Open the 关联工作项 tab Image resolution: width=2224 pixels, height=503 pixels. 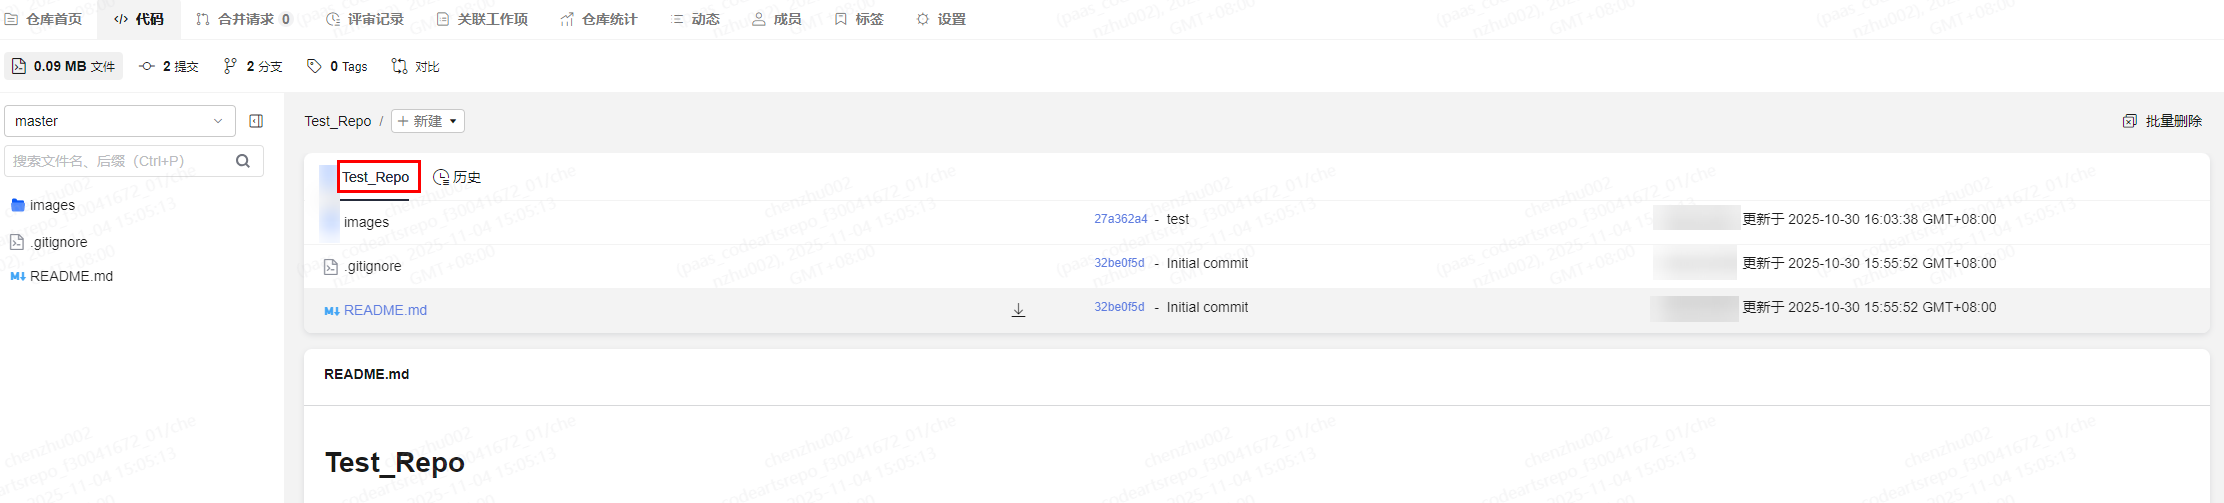point(482,19)
